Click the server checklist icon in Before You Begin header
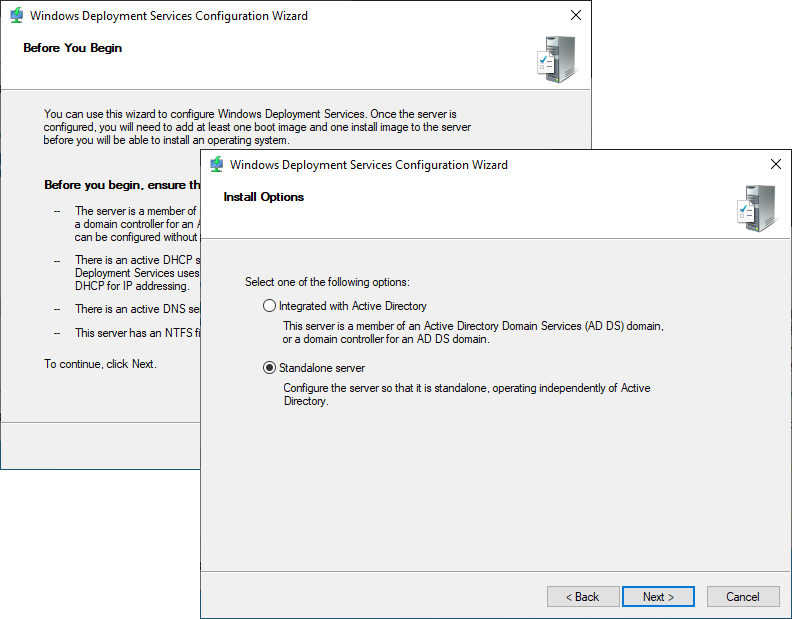The height and width of the screenshot is (619, 792). [x=556, y=60]
